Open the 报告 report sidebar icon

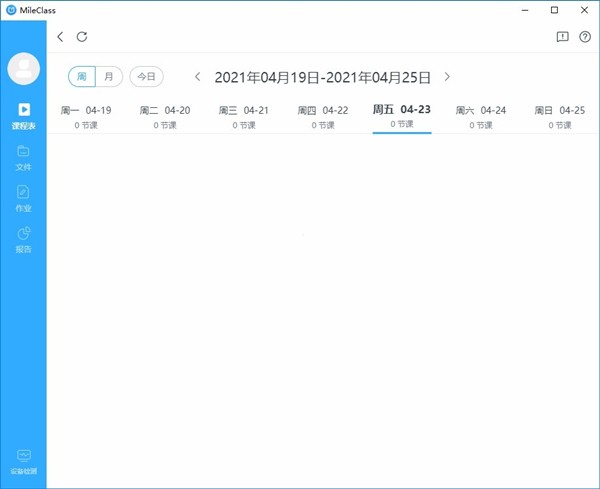click(x=24, y=240)
